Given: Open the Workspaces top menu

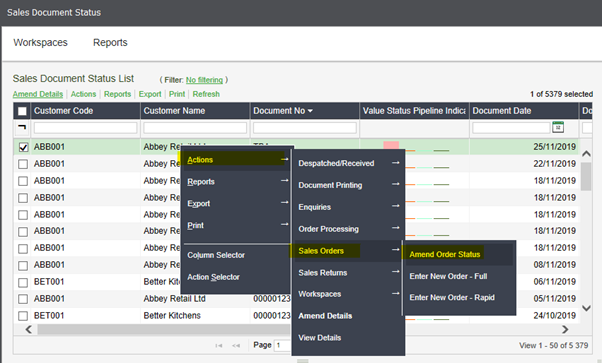Looking at the screenshot, I should 40,43.
